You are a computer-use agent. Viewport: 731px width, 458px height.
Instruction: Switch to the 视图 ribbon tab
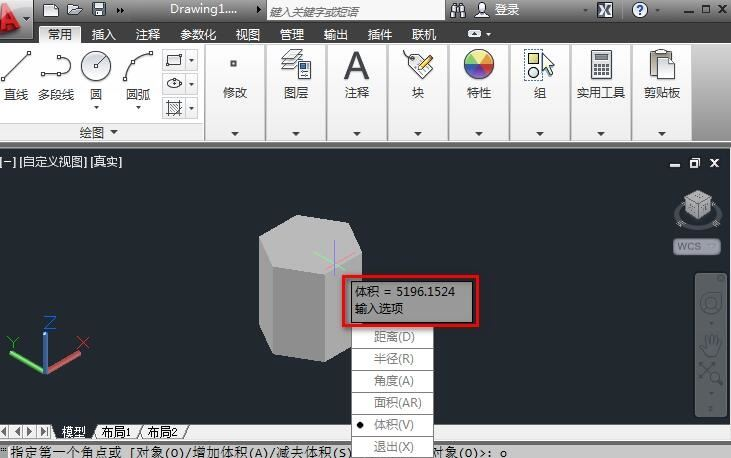click(x=248, y=35)
